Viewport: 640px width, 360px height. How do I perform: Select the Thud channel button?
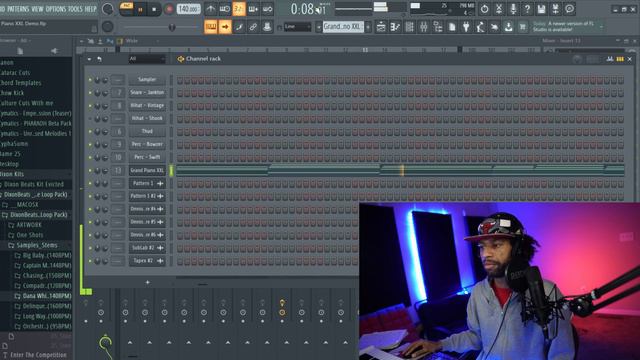(x=147, y=131)
